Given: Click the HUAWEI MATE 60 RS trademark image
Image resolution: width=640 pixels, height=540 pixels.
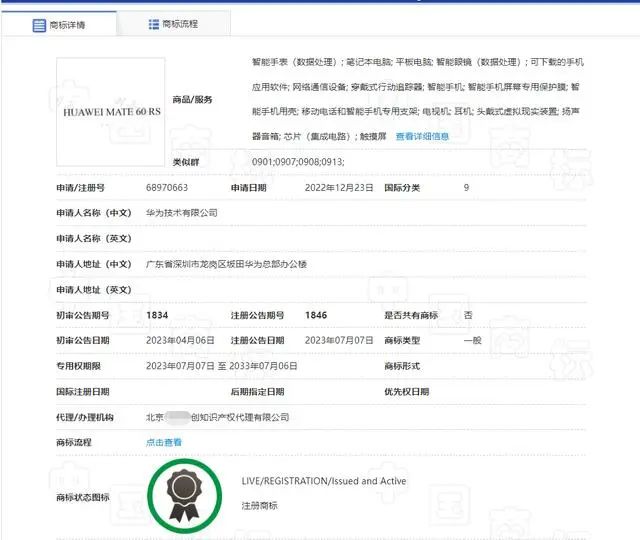Looking at the screenshot, I should click(111, 112).
